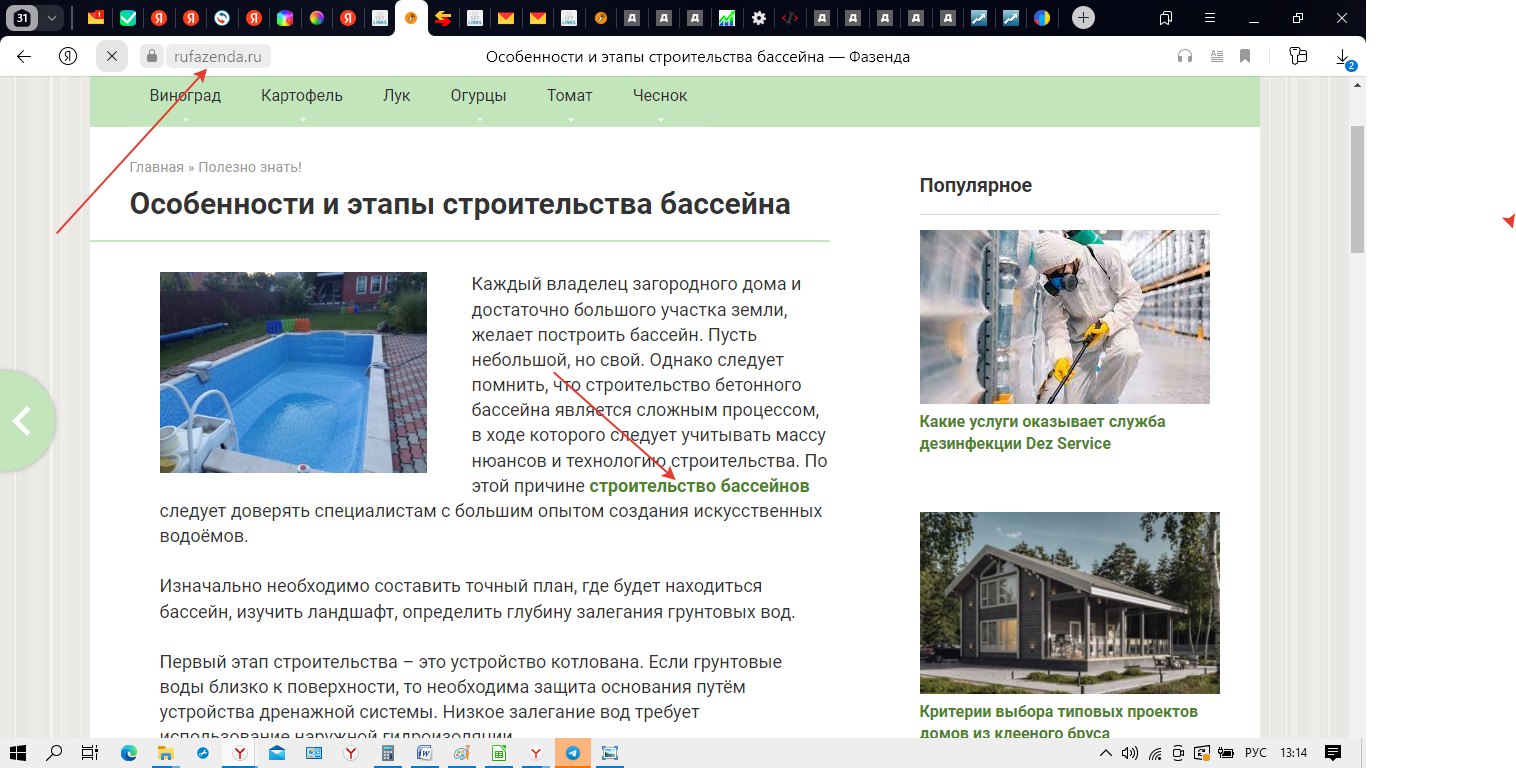The height and width of the screenshot is (768, 1516).
Task: Click the browser back arrow button
Action: coord(24,57)
